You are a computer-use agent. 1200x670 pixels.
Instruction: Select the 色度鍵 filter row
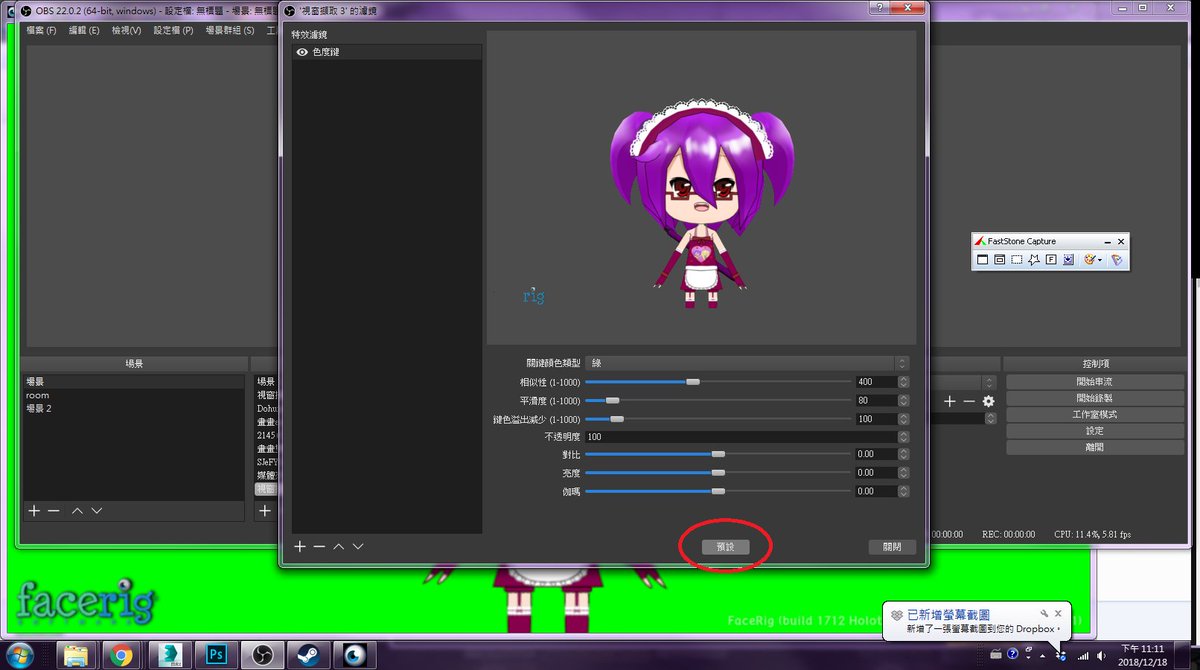pos(387,52)
